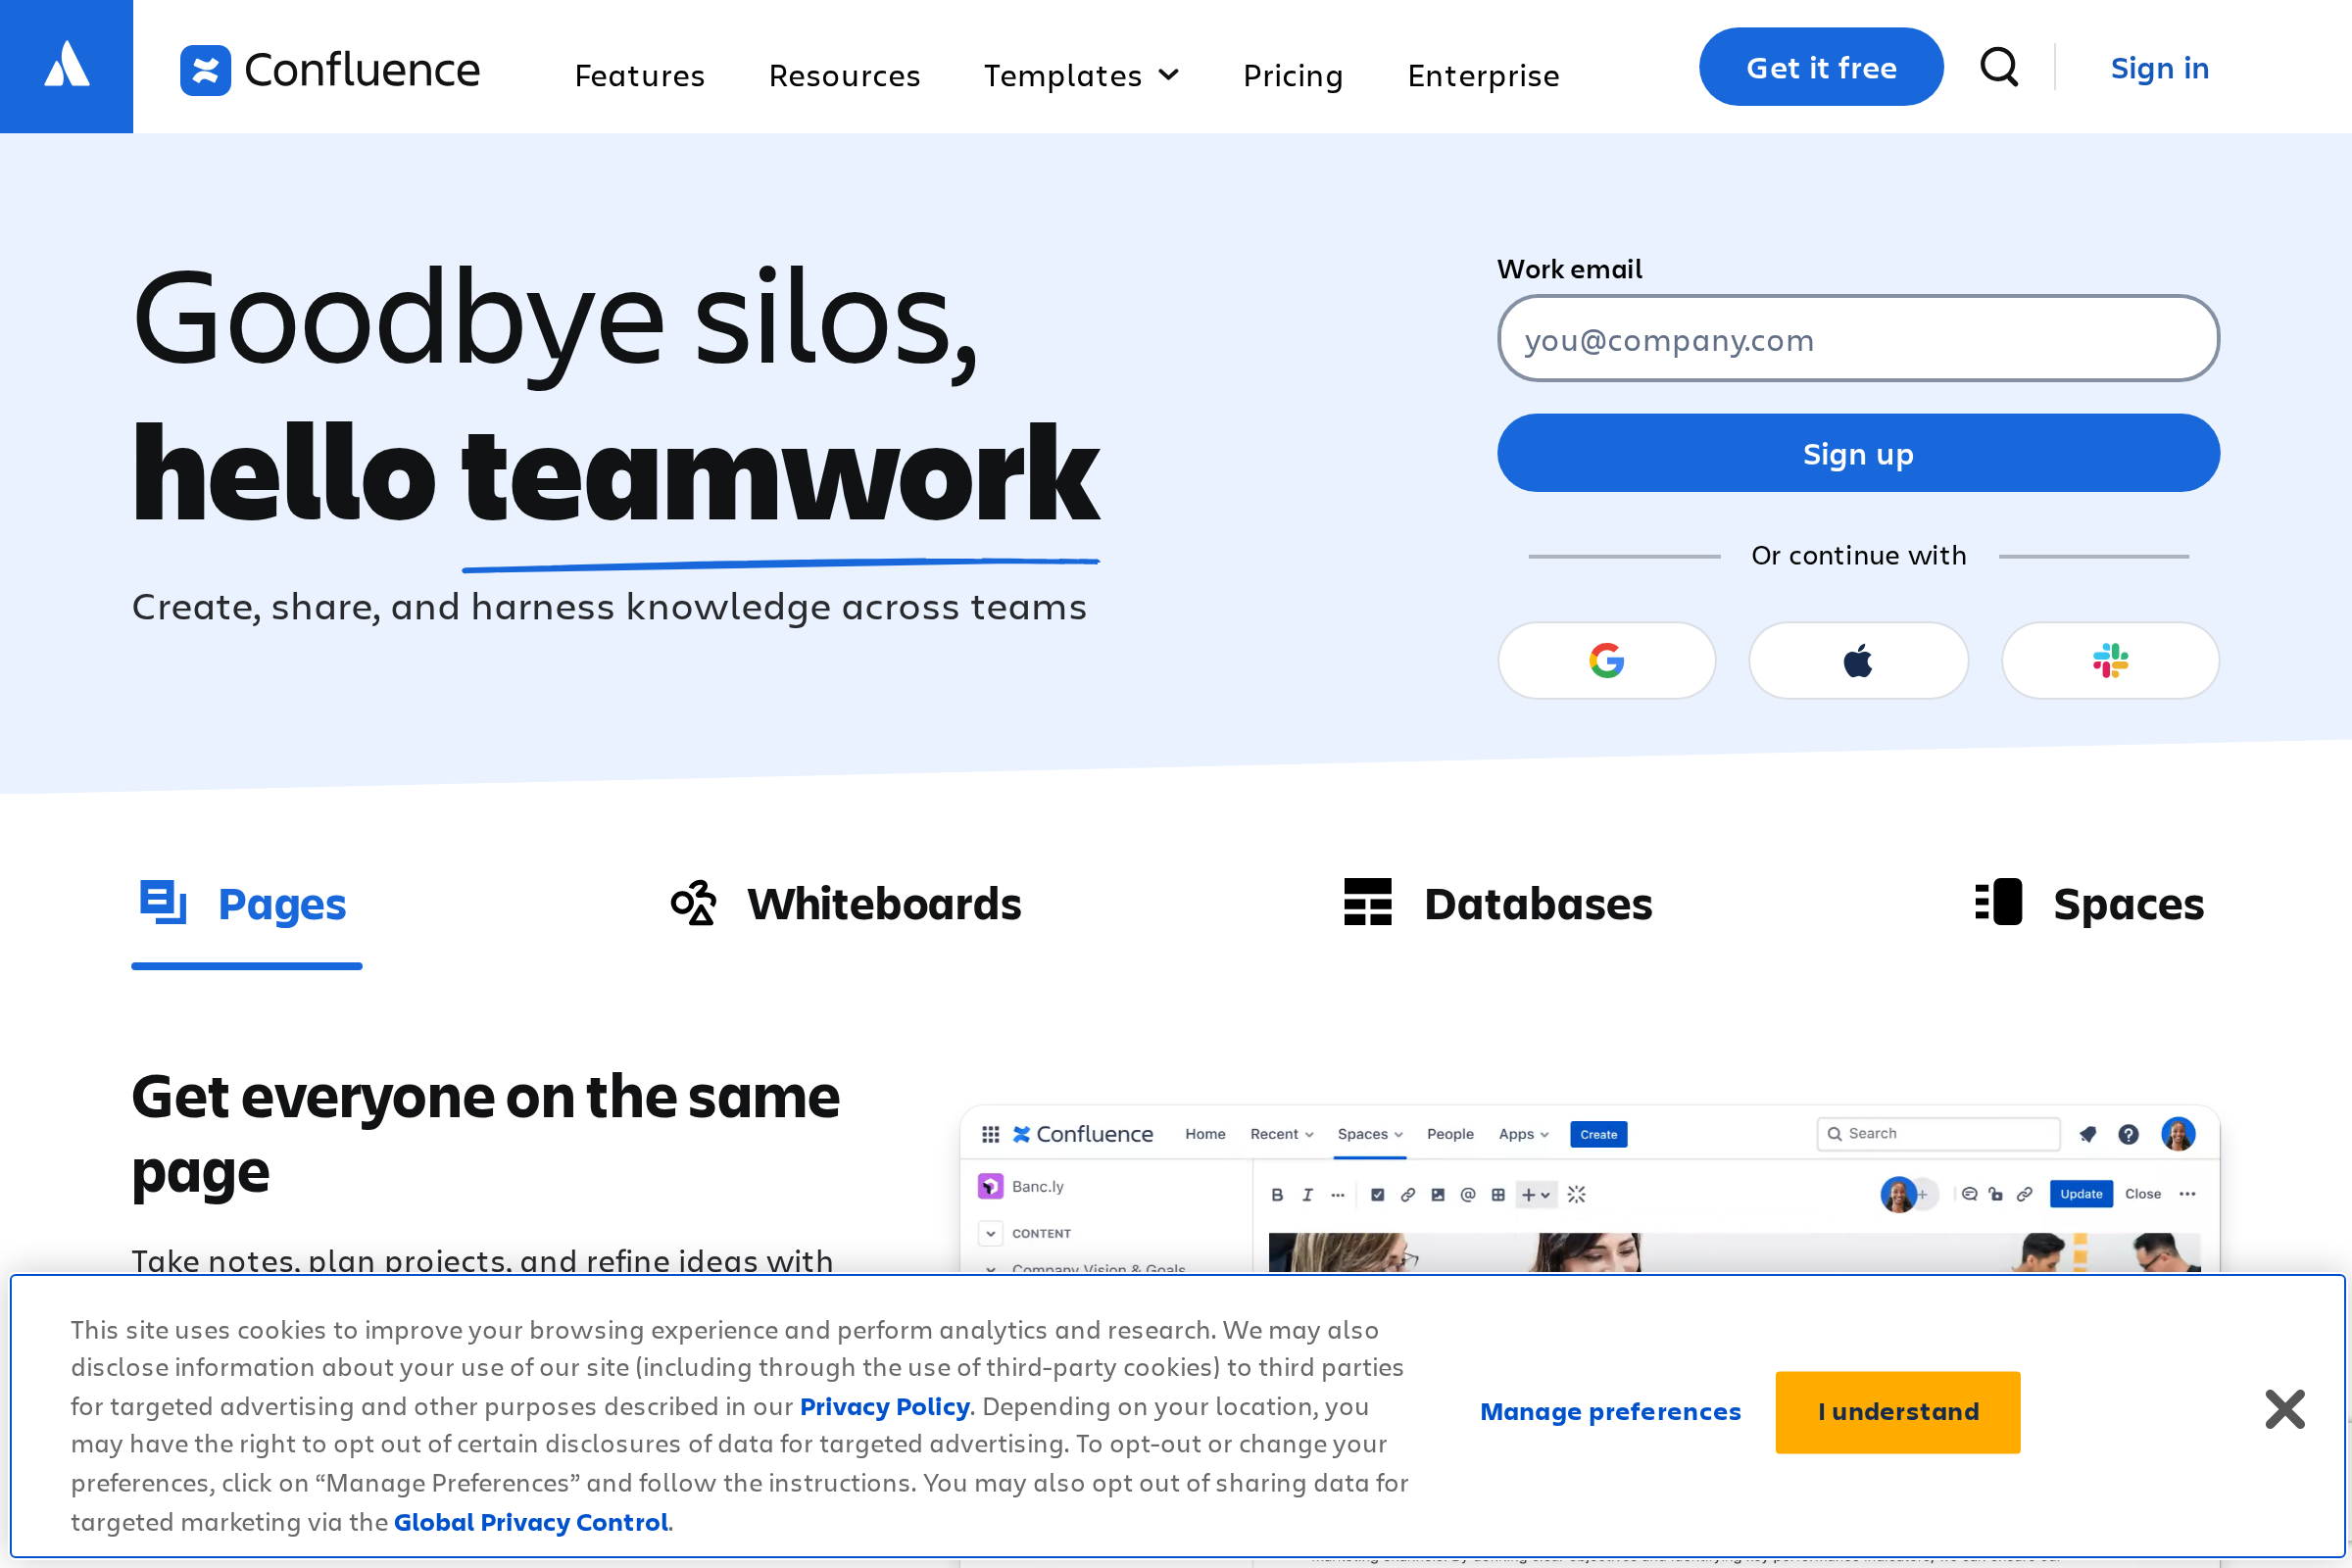2352x1568 pixels.
Task: Collapse the CONTENT section in the sidebar
Action: point(991,1233)
